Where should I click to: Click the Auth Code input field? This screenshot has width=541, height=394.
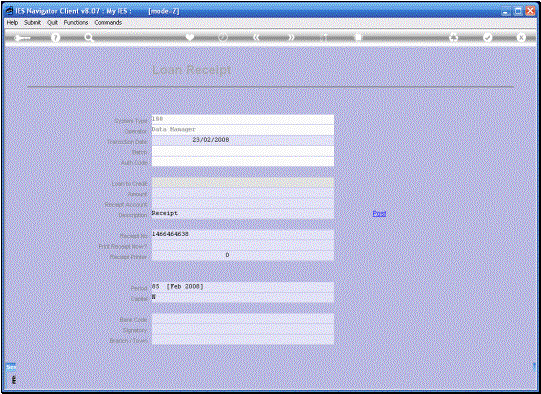[x=243, y=161]
